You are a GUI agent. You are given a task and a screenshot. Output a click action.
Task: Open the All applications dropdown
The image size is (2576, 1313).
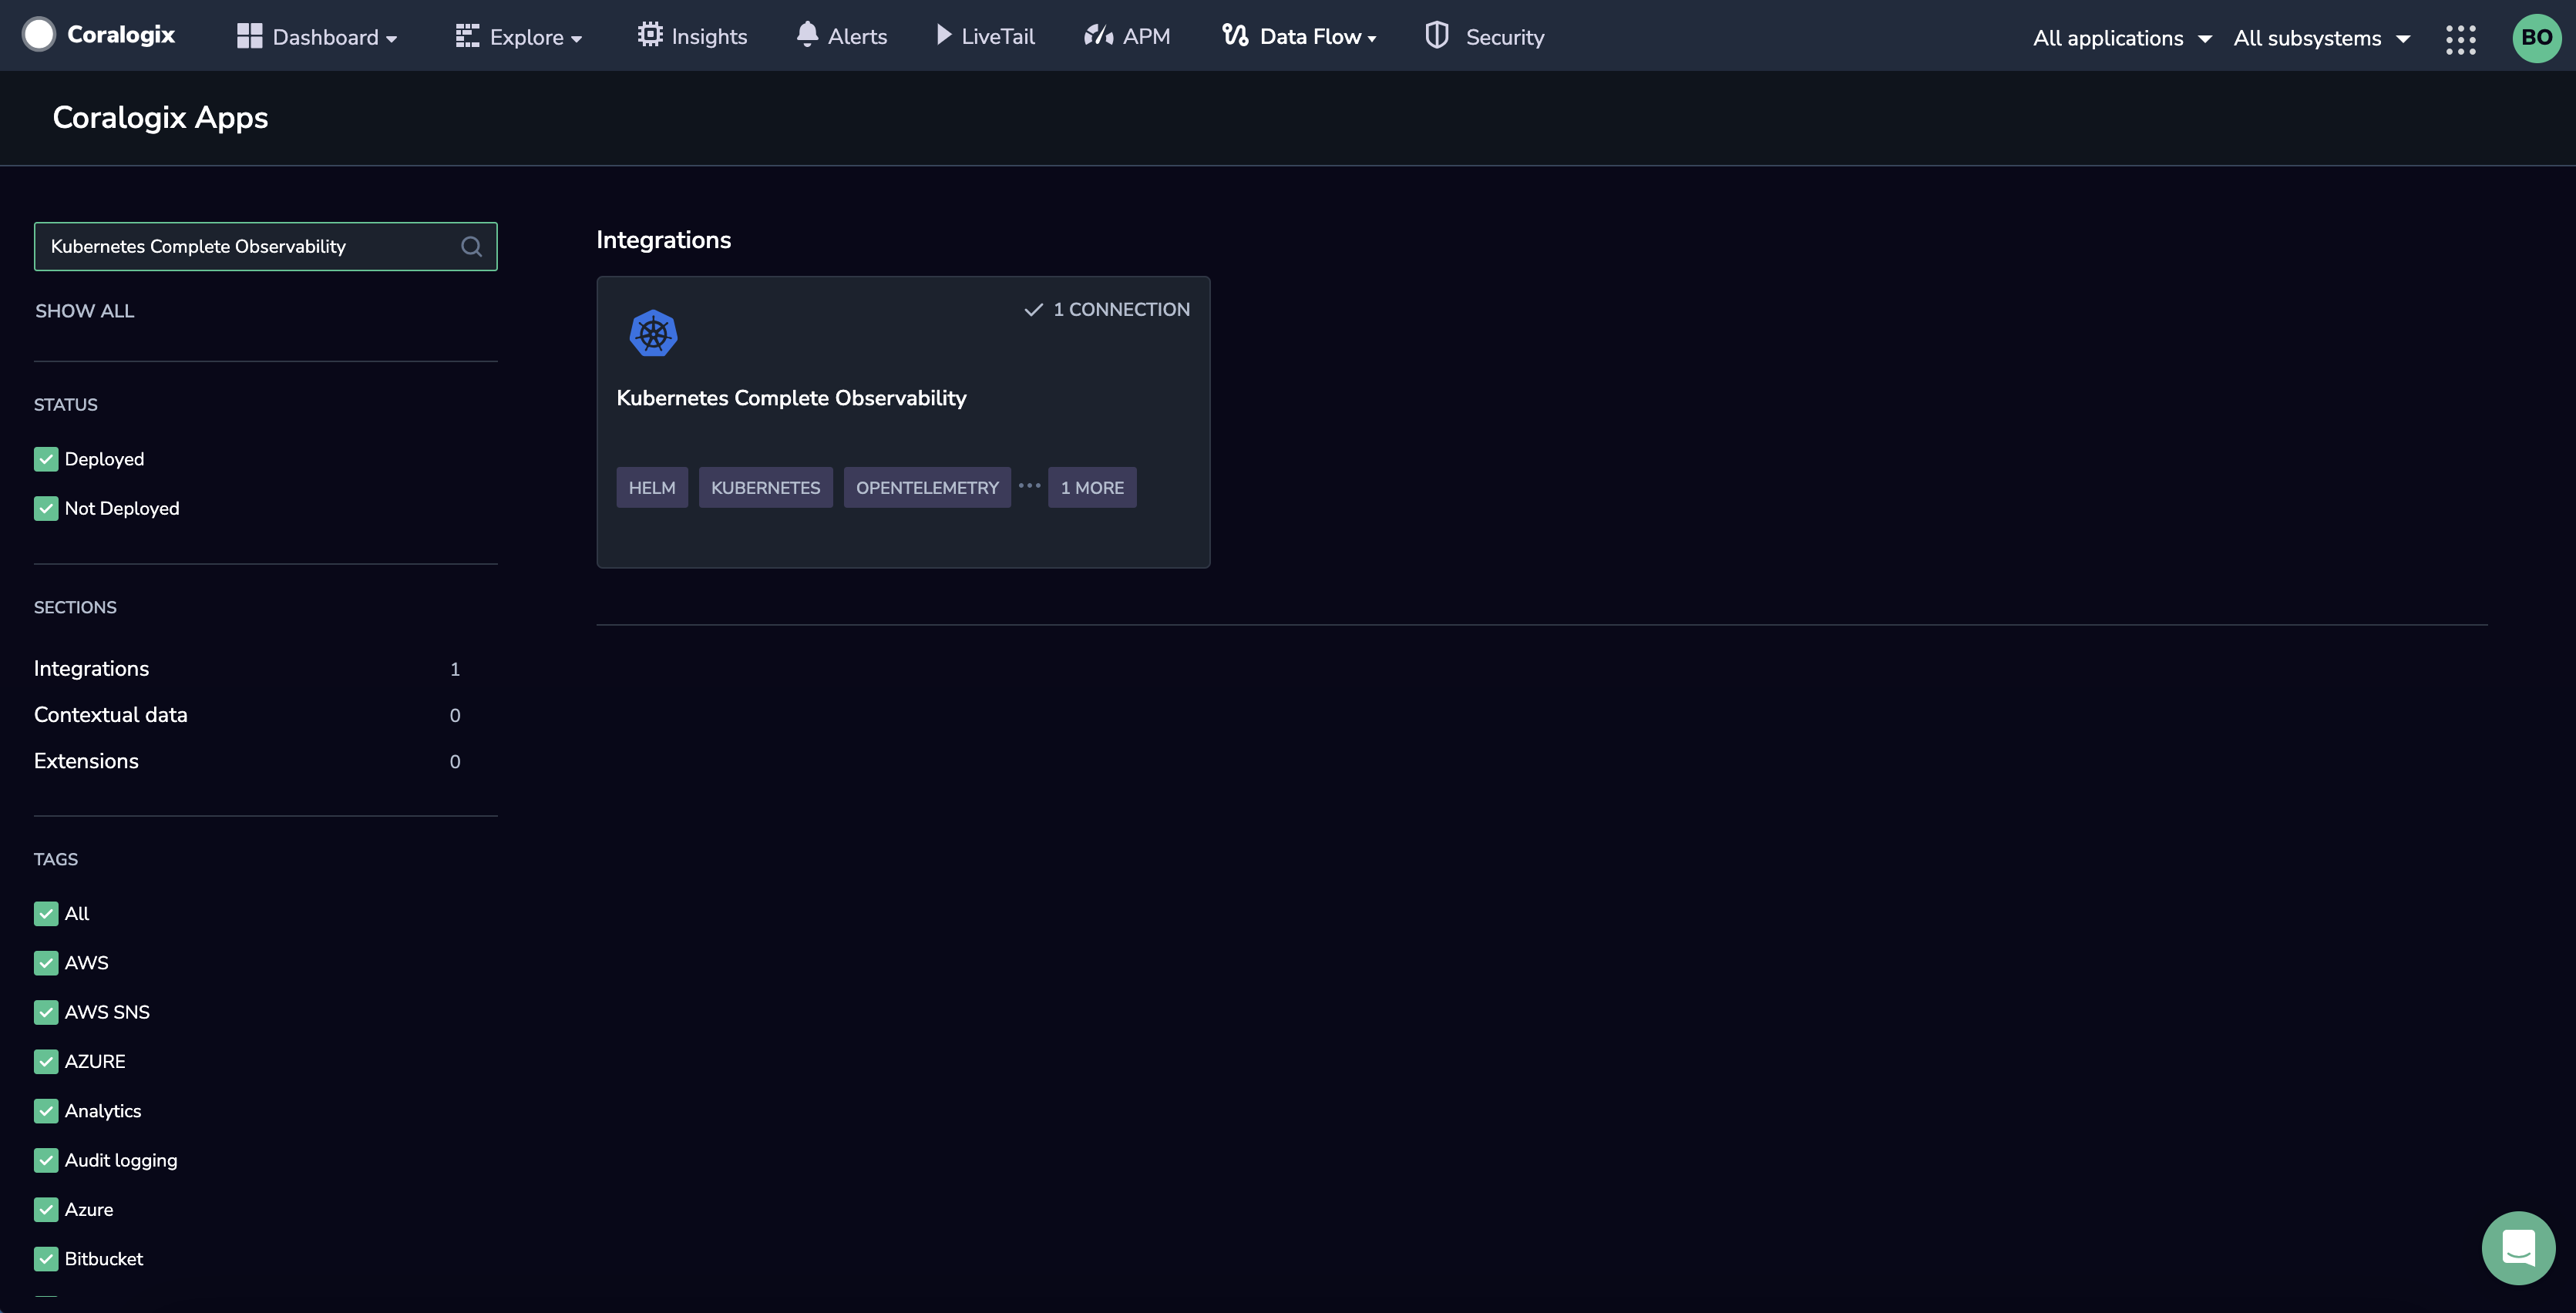pos(2122,38)
